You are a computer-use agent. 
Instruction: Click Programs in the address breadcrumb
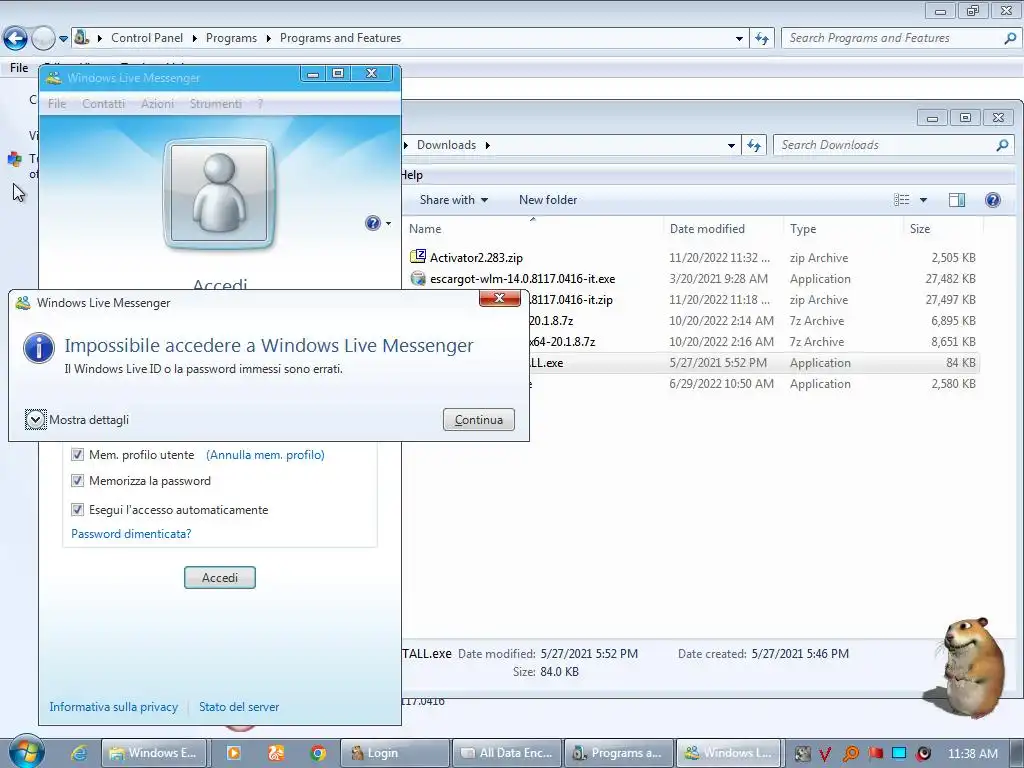pos(231,38)
